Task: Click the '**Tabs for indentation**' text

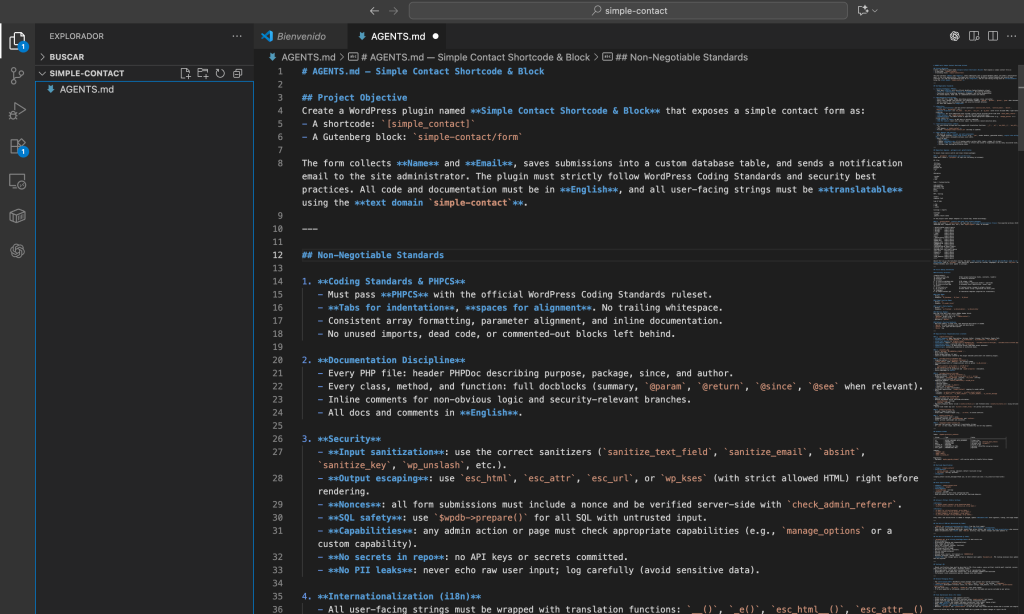Action: click(x=391, y=308)
